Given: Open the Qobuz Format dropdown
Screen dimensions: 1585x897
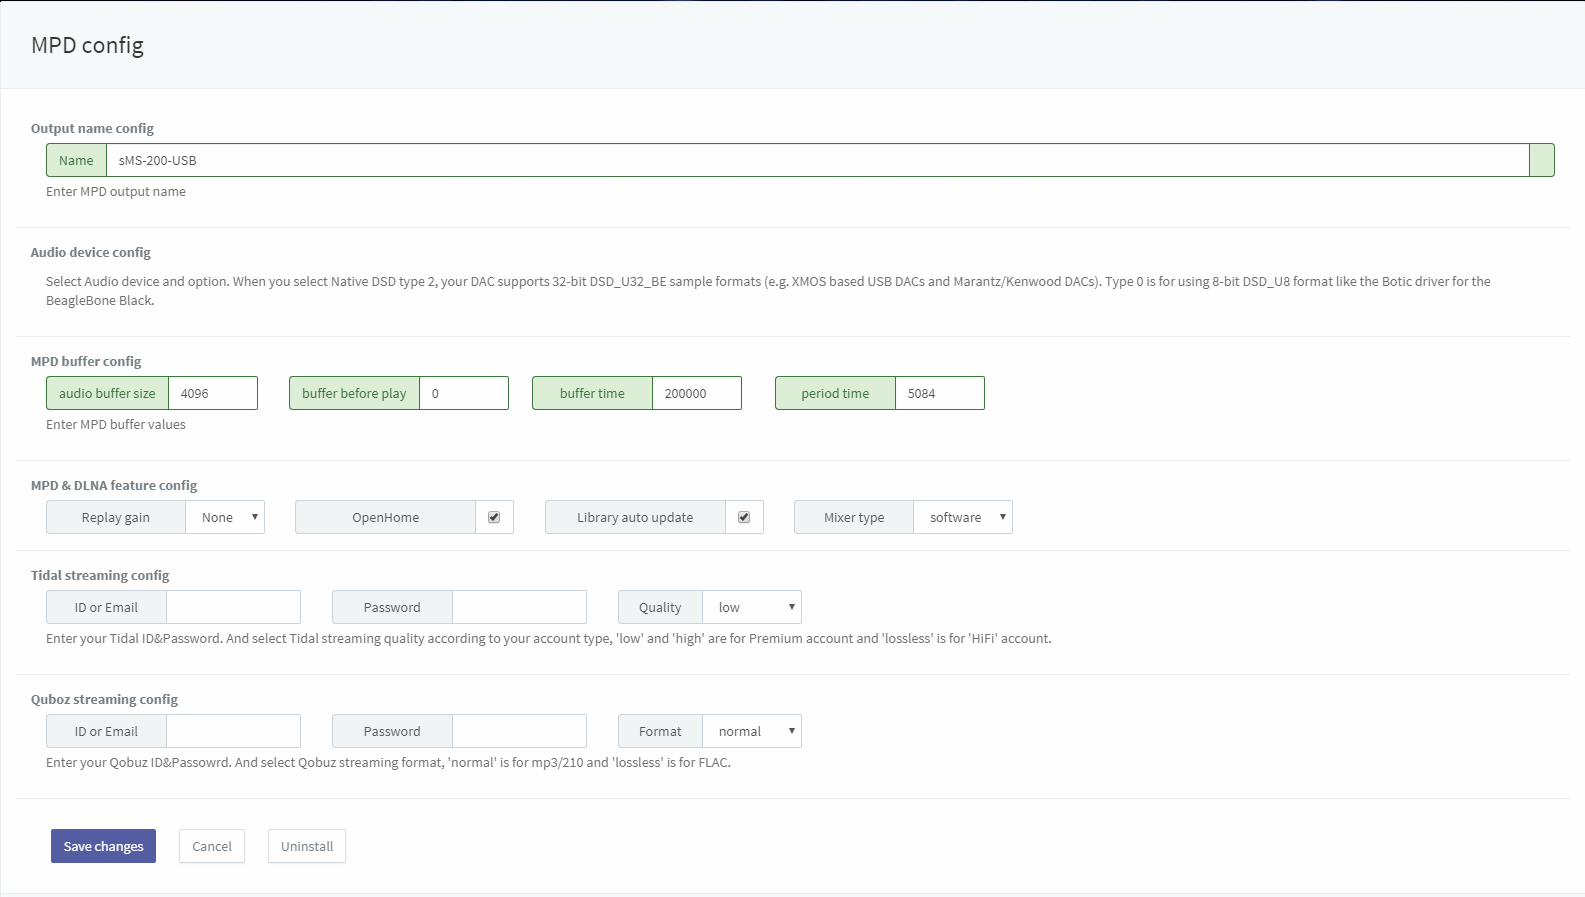Looking at the screenshot, I should coord(752,731).
